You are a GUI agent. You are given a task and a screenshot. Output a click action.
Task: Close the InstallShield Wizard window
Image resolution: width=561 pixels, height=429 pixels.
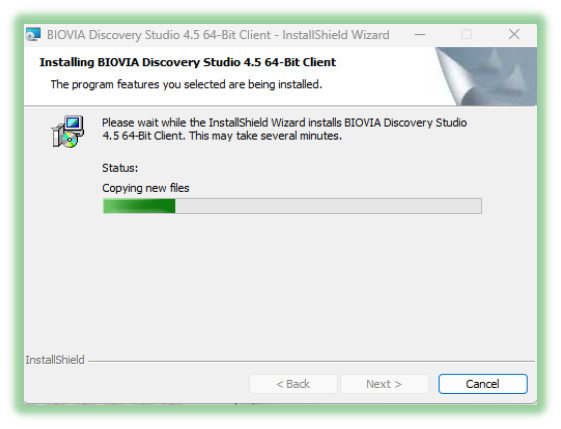pyautogui.click(x=514, y=35)
